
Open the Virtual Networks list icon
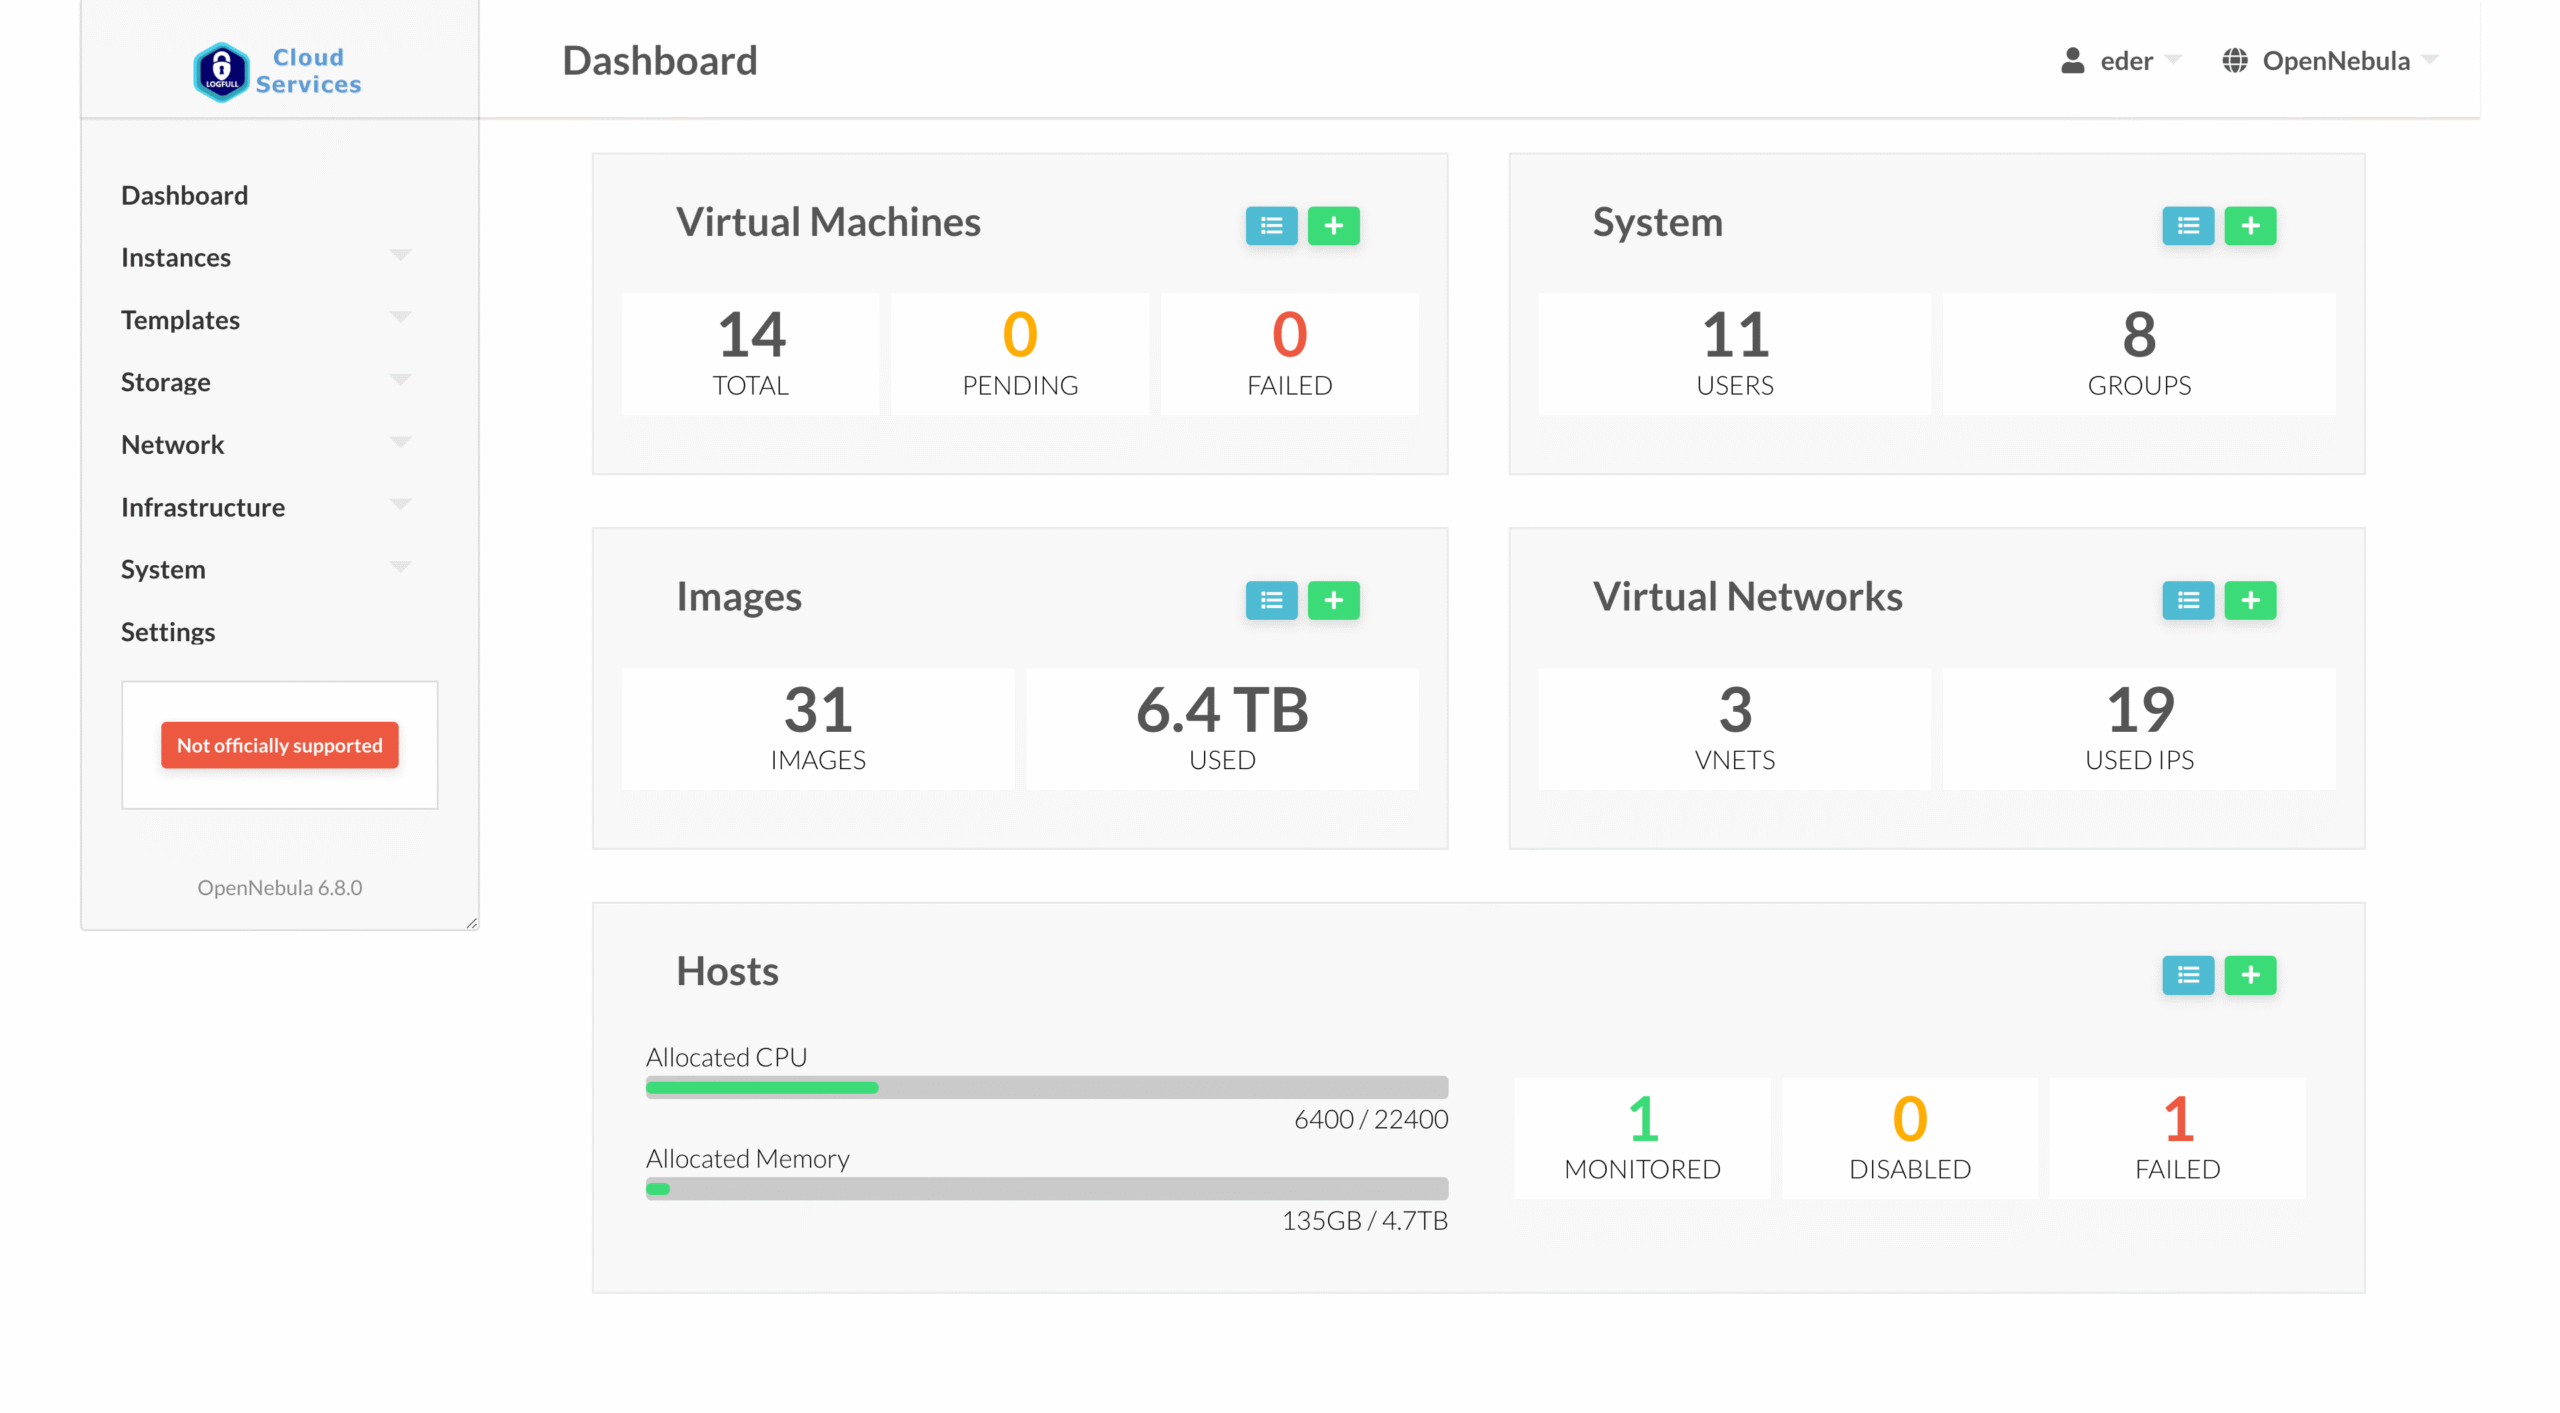click(2187, 600)
